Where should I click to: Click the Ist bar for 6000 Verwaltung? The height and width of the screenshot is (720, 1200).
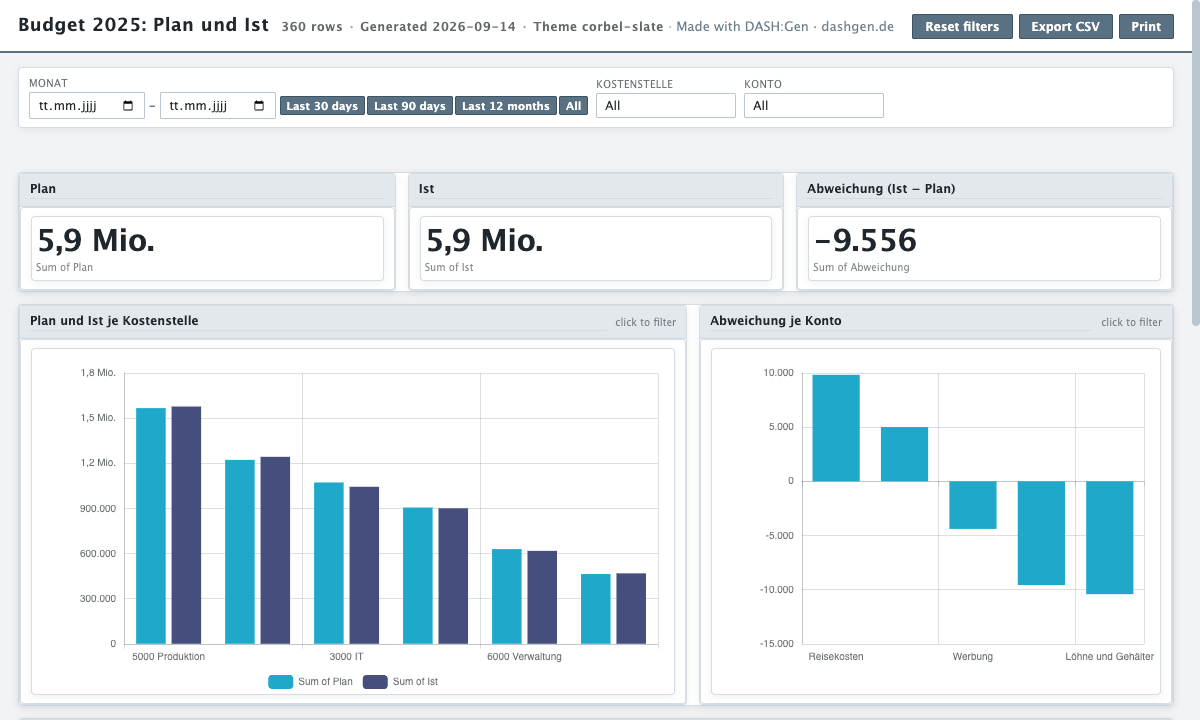click(542, 597)
